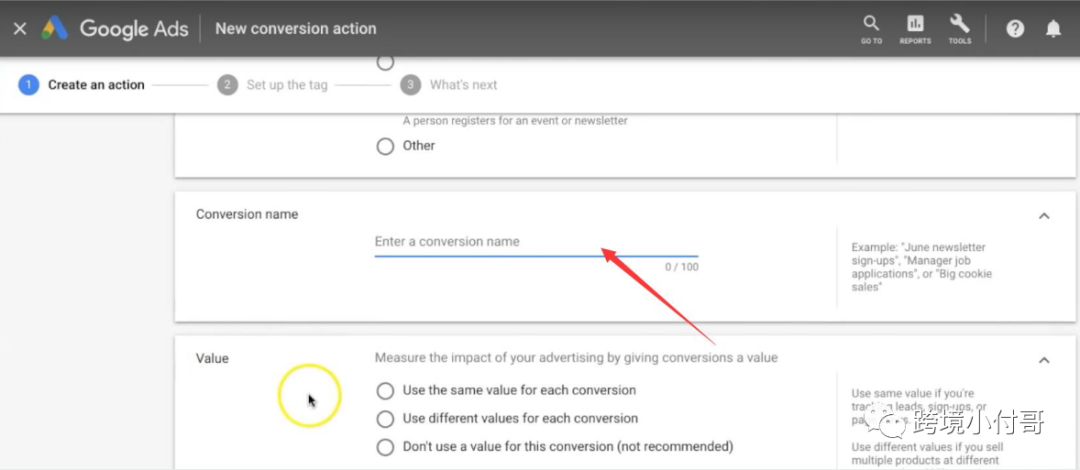Close the New conversion action dialog
Viewport: 1080px width, 470px height.
coord(20,29)
